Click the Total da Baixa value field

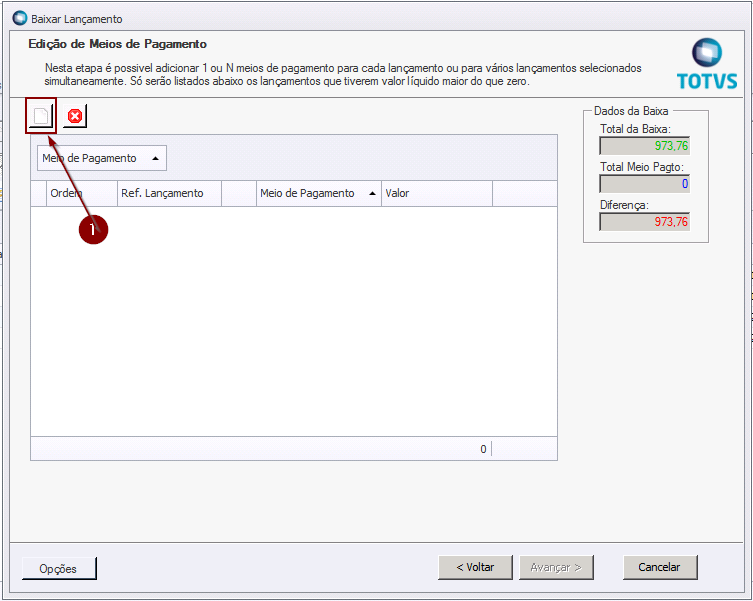(644, 146)
